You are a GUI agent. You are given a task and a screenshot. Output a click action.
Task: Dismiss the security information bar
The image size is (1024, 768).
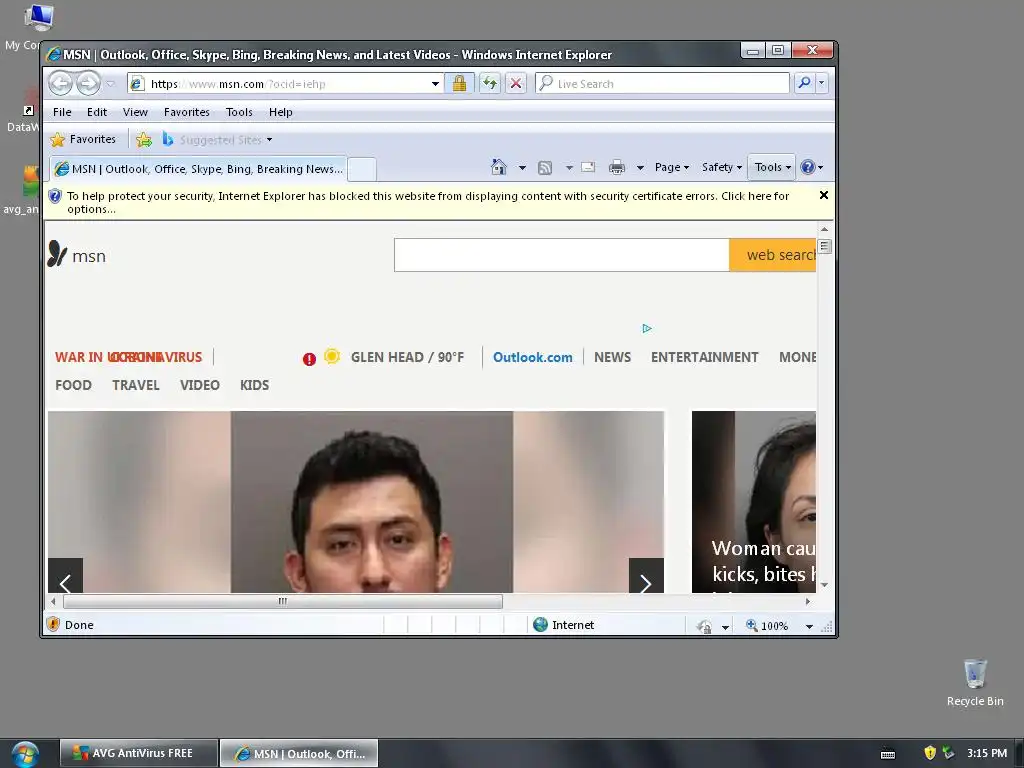point(824,195)
